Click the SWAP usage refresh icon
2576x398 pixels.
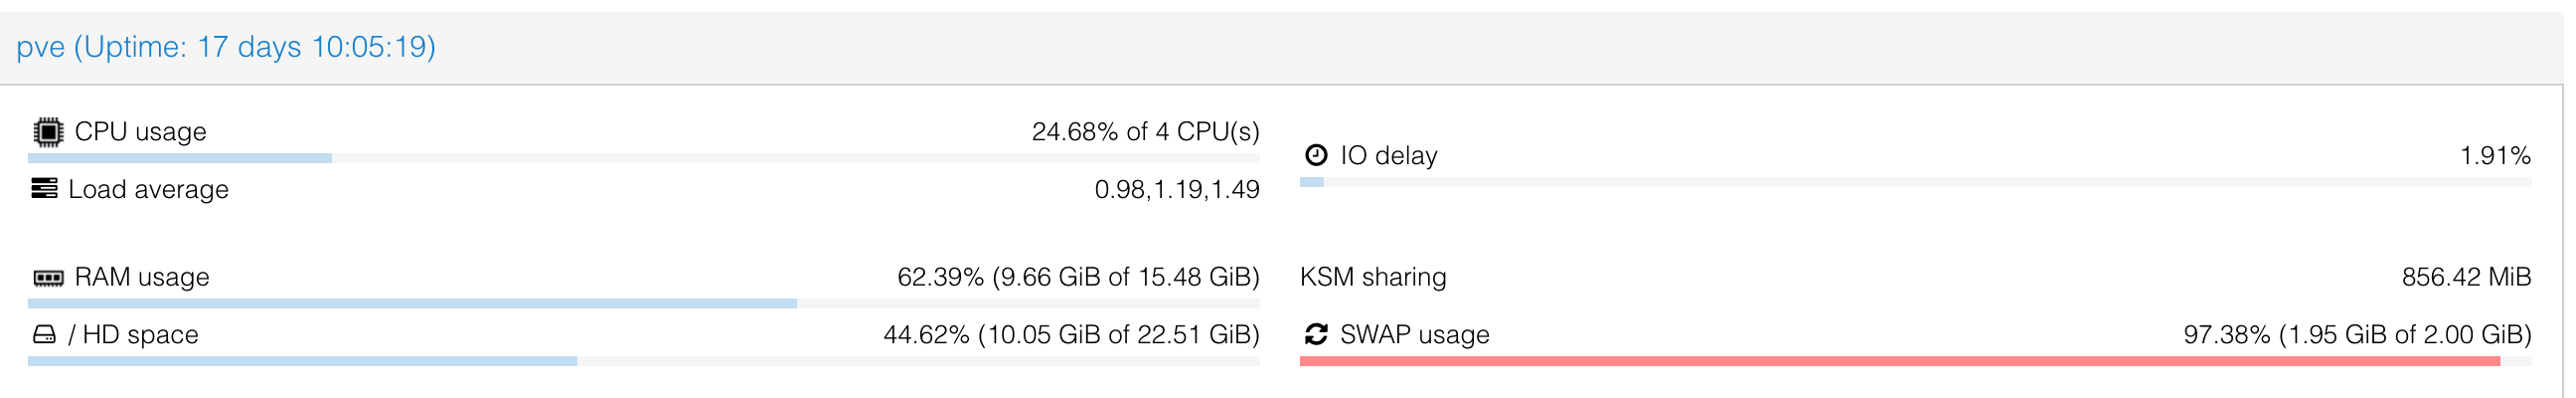point(1316,335)
